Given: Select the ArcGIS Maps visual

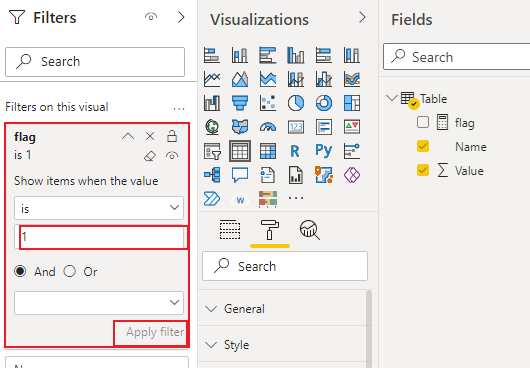Looking at the screenshot, I should [x=323, y=175].
